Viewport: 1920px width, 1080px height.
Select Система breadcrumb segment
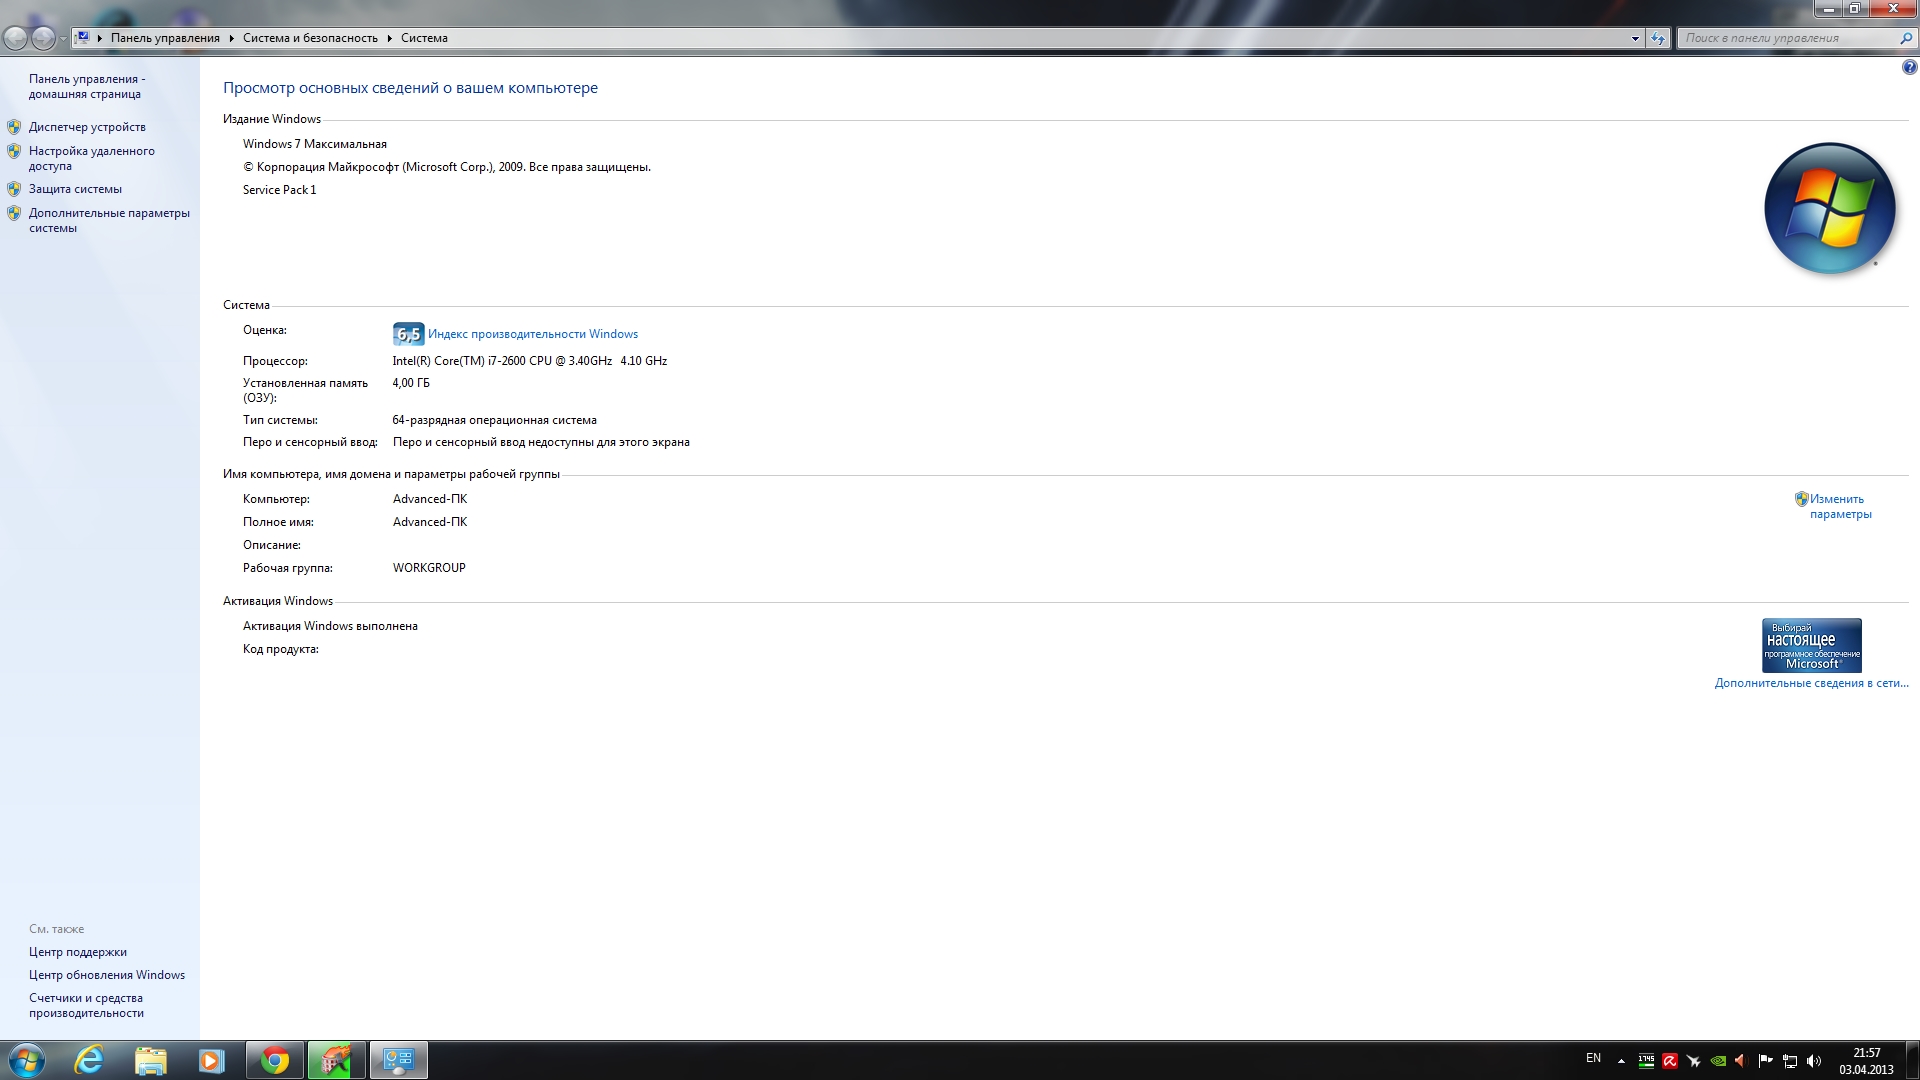point(424,38)
